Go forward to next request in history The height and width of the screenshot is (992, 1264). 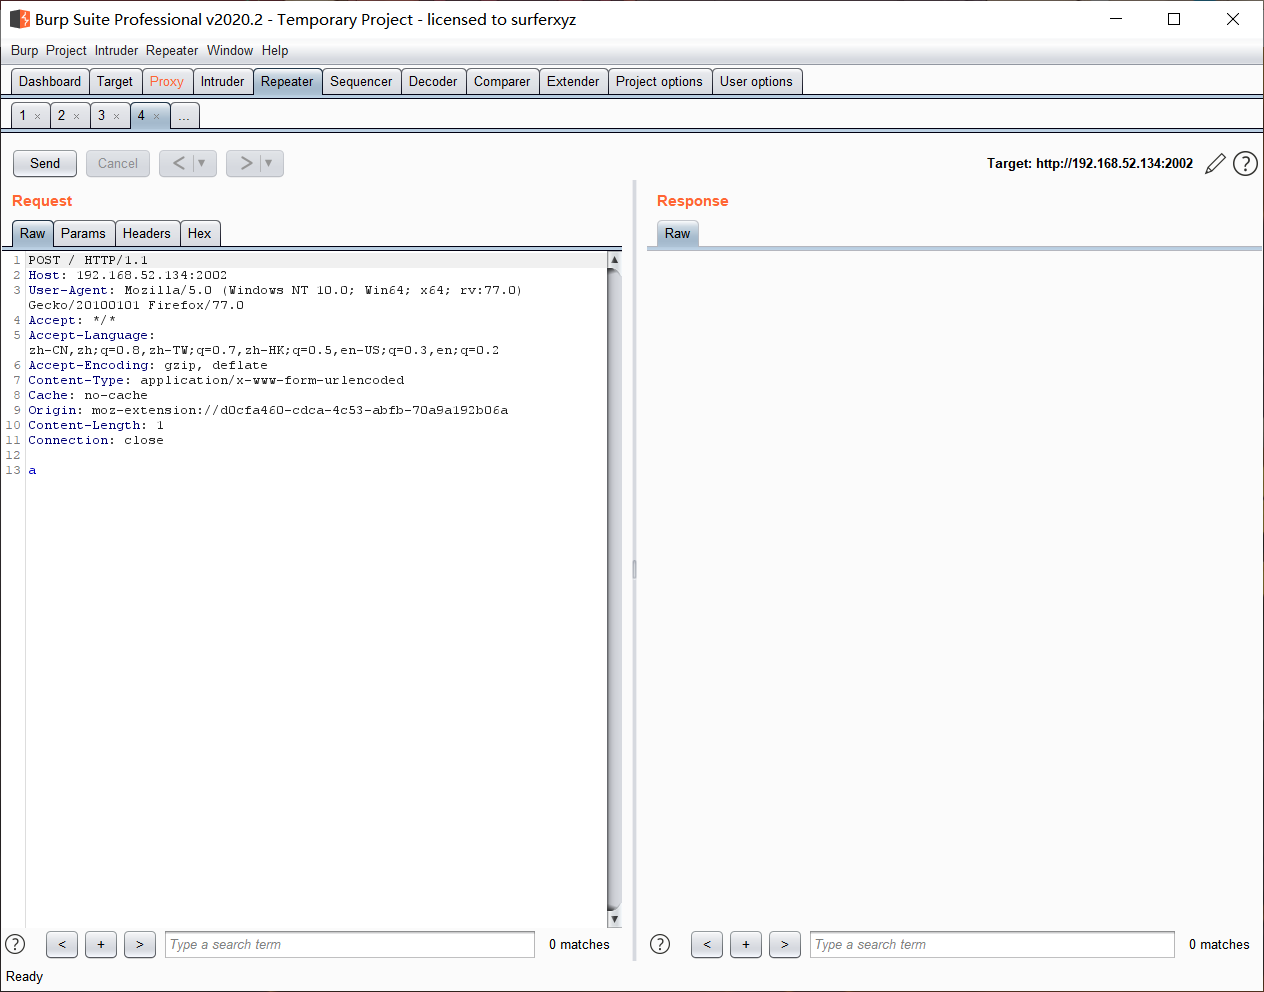coord(246,163)
